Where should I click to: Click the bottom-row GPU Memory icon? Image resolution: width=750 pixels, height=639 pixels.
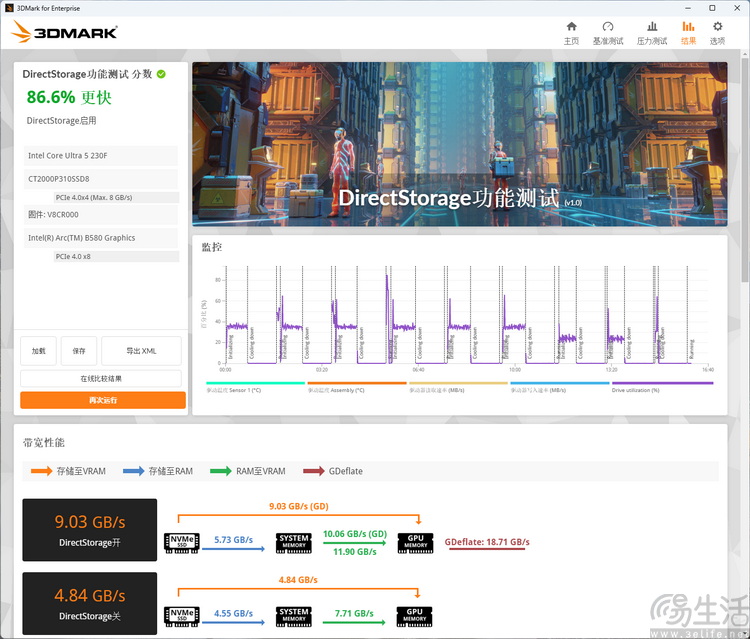pos(414,617)
